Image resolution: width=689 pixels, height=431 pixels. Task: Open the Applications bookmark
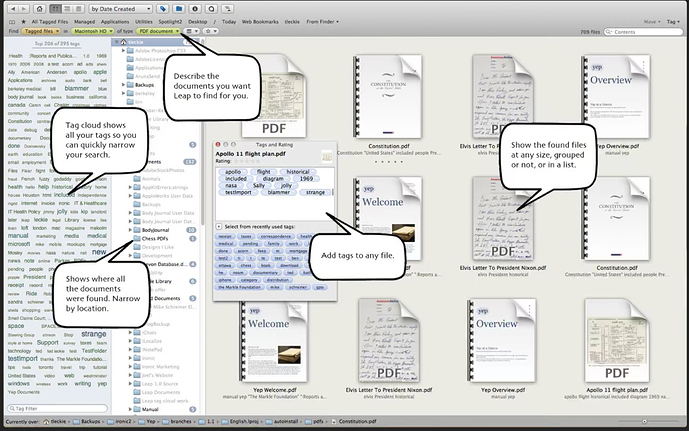[x=115, y=22]
